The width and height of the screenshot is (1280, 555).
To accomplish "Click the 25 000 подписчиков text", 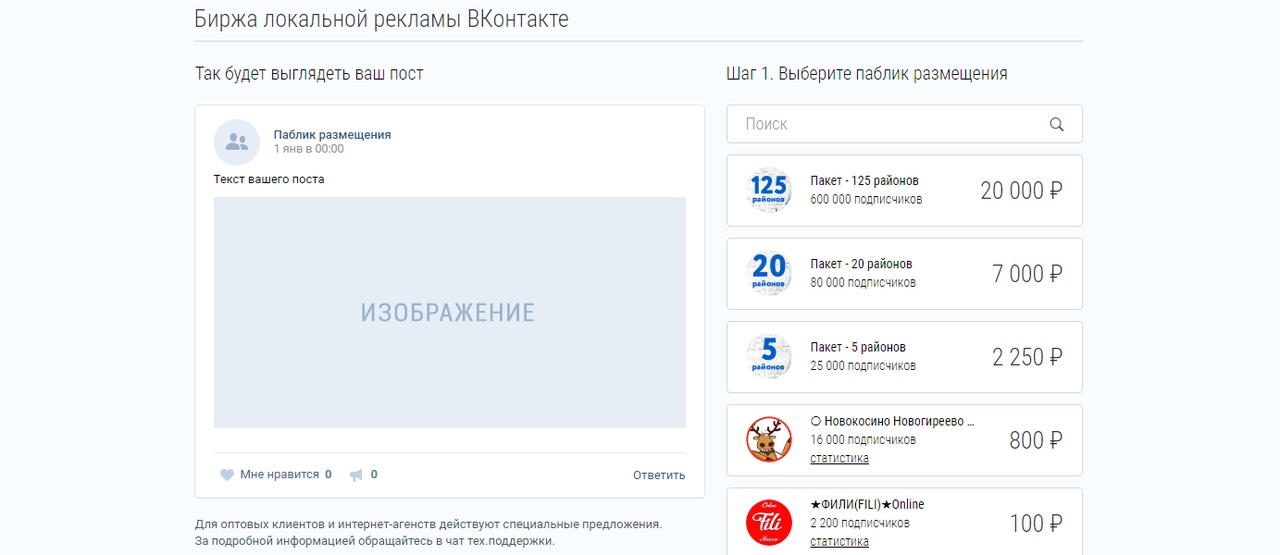I will click(x=863, y=365).
